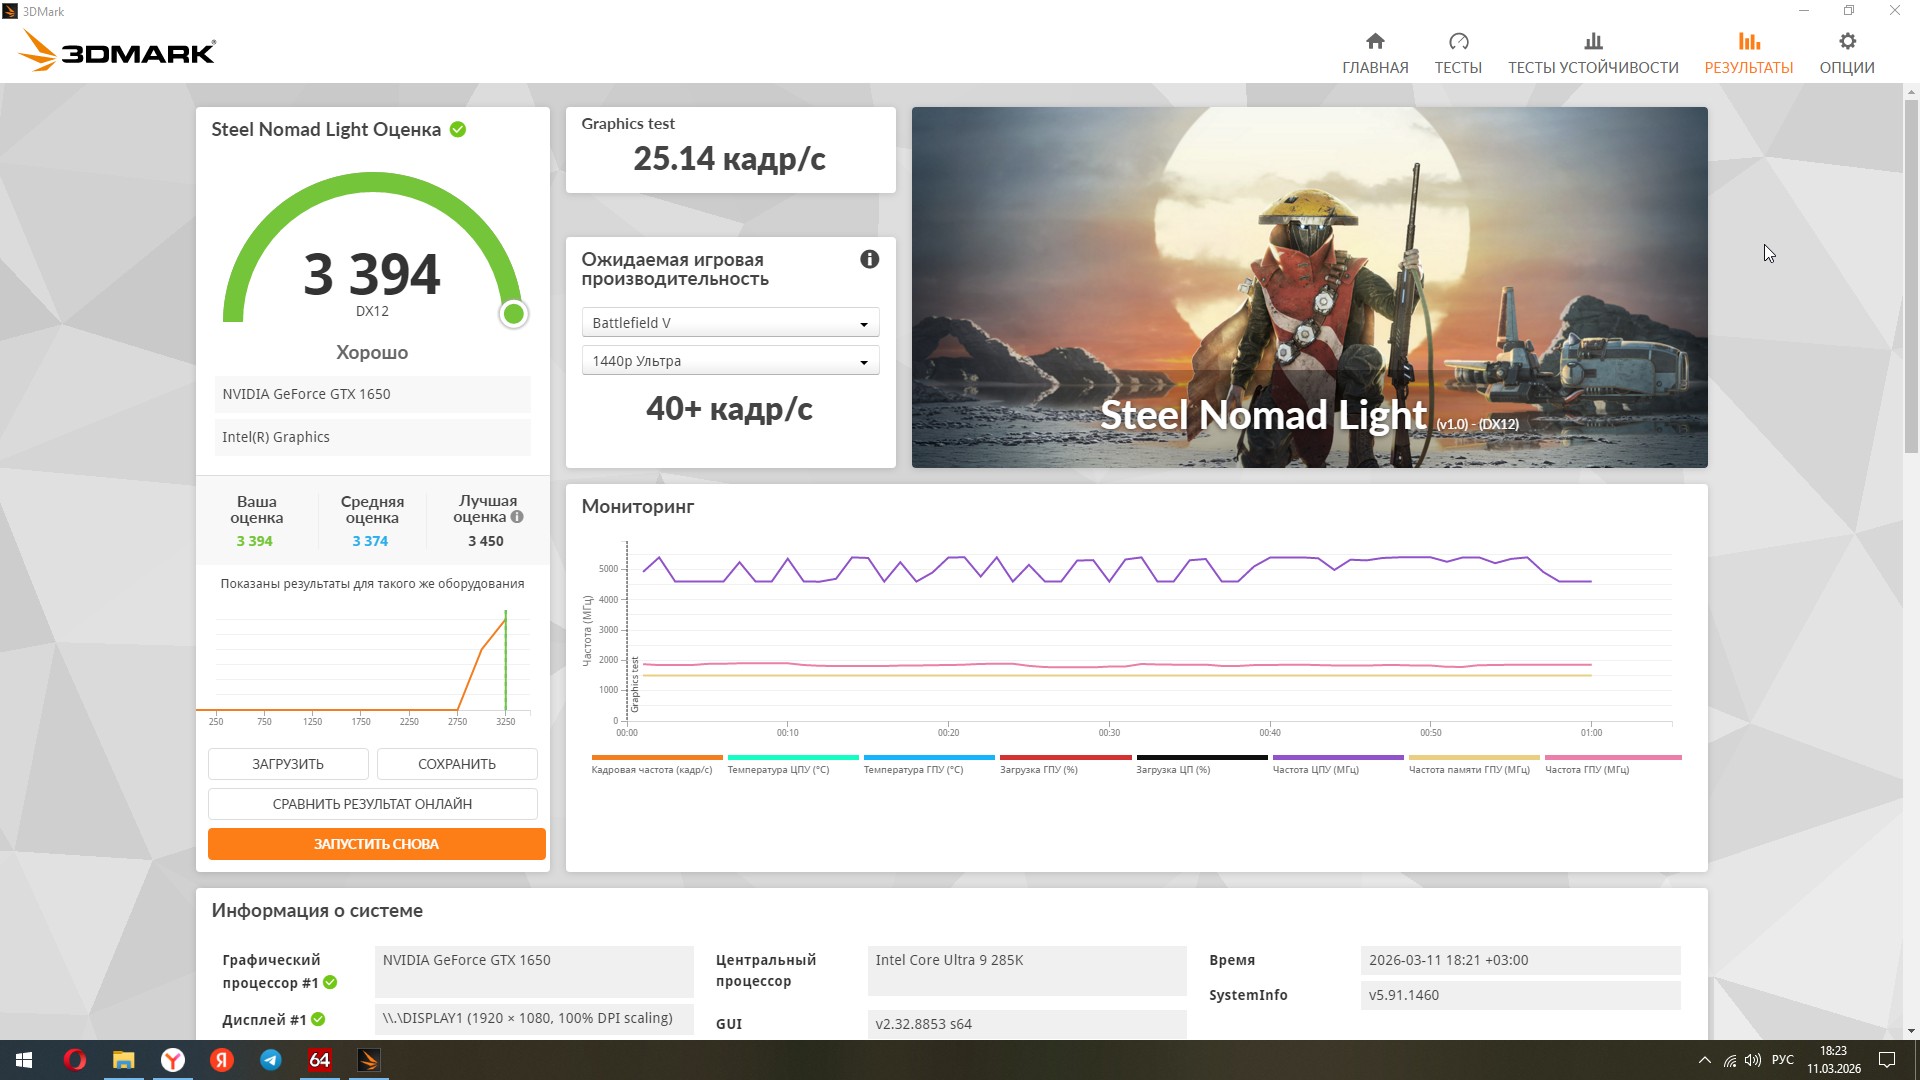
Task: Click info icon next to Лучшая оценка
Action: pos(517,517)
